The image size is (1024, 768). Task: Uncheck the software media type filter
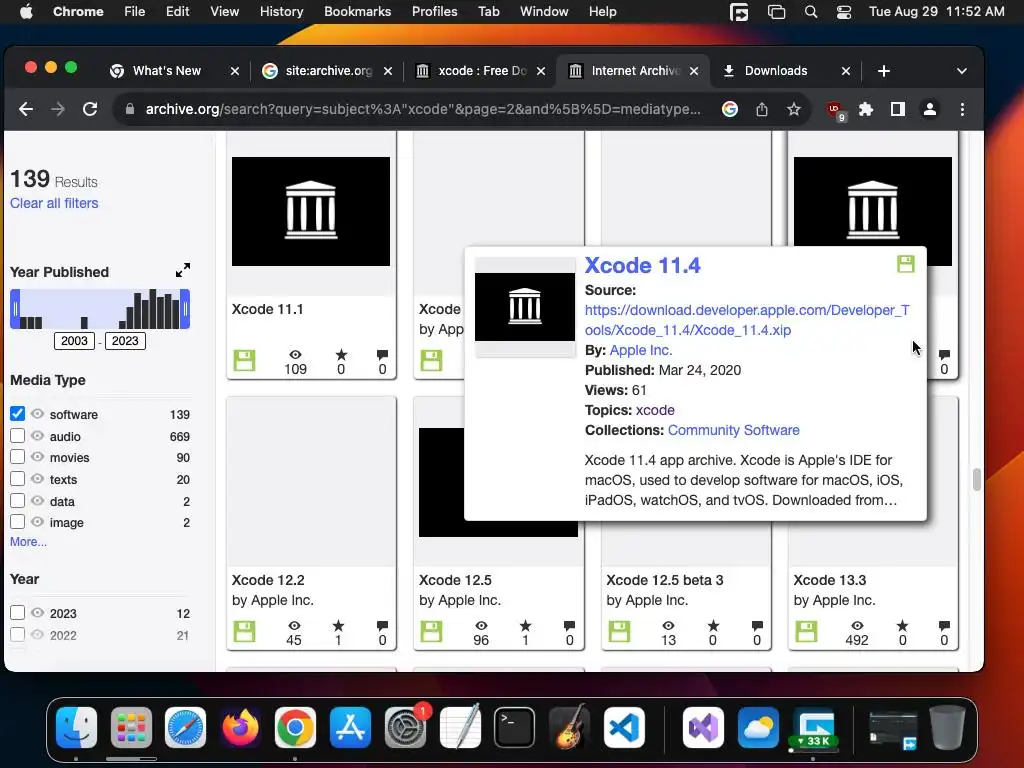click(x=18, y=413)
